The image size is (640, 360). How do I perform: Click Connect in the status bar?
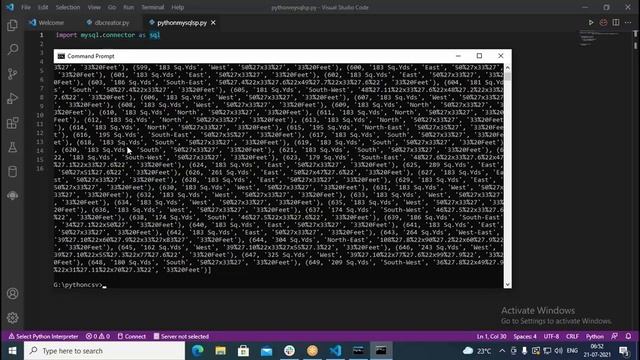131,336
